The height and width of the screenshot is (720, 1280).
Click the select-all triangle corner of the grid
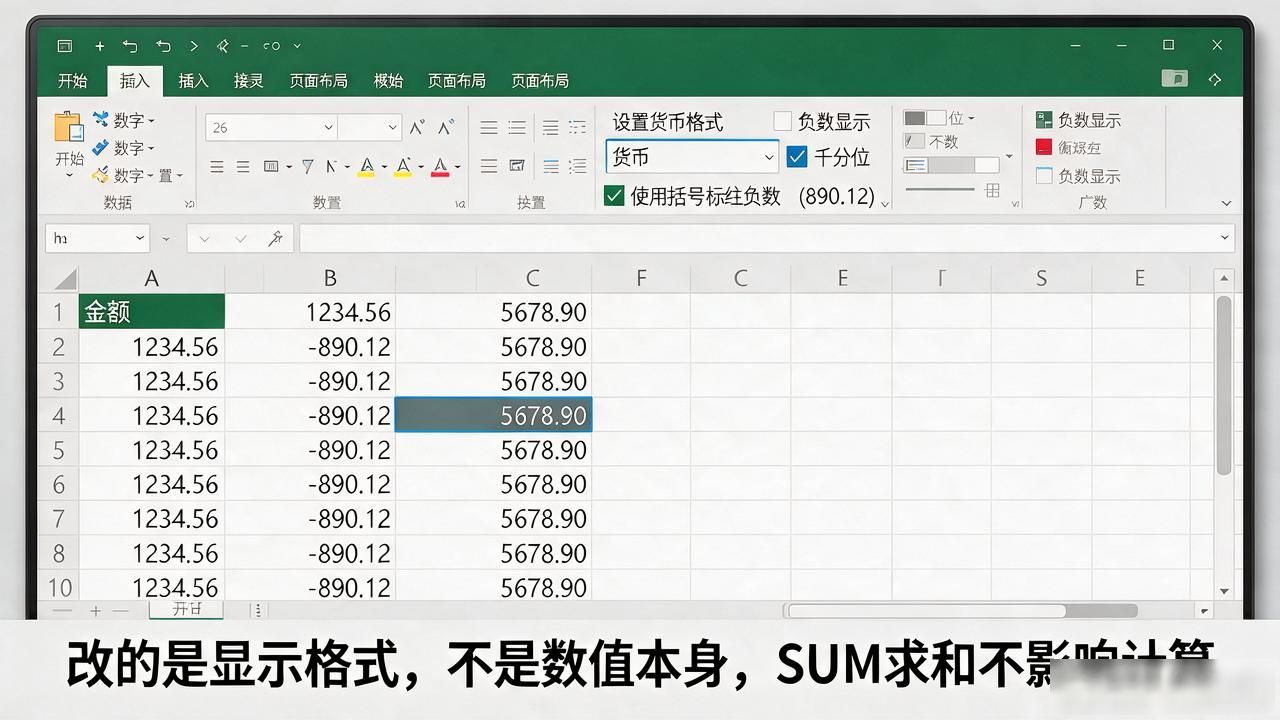tap(64, 278)
